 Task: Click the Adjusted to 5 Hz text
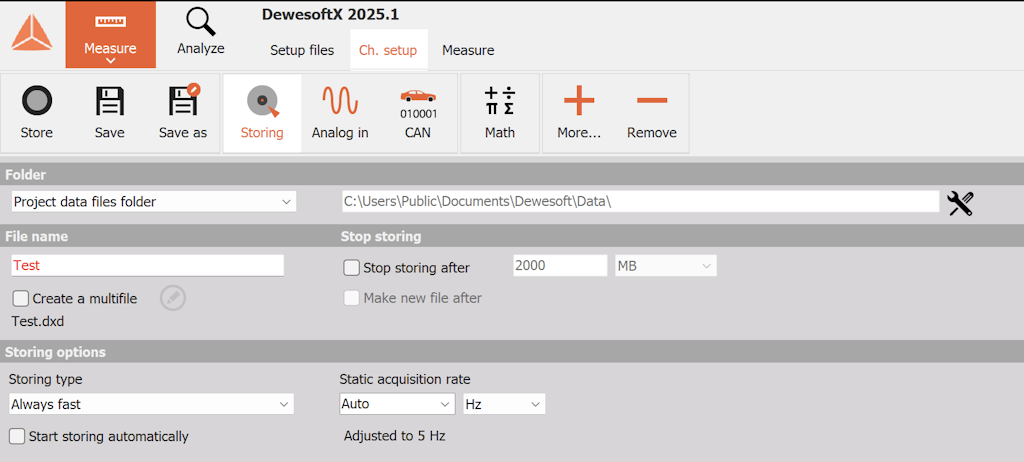coord(394,435)
